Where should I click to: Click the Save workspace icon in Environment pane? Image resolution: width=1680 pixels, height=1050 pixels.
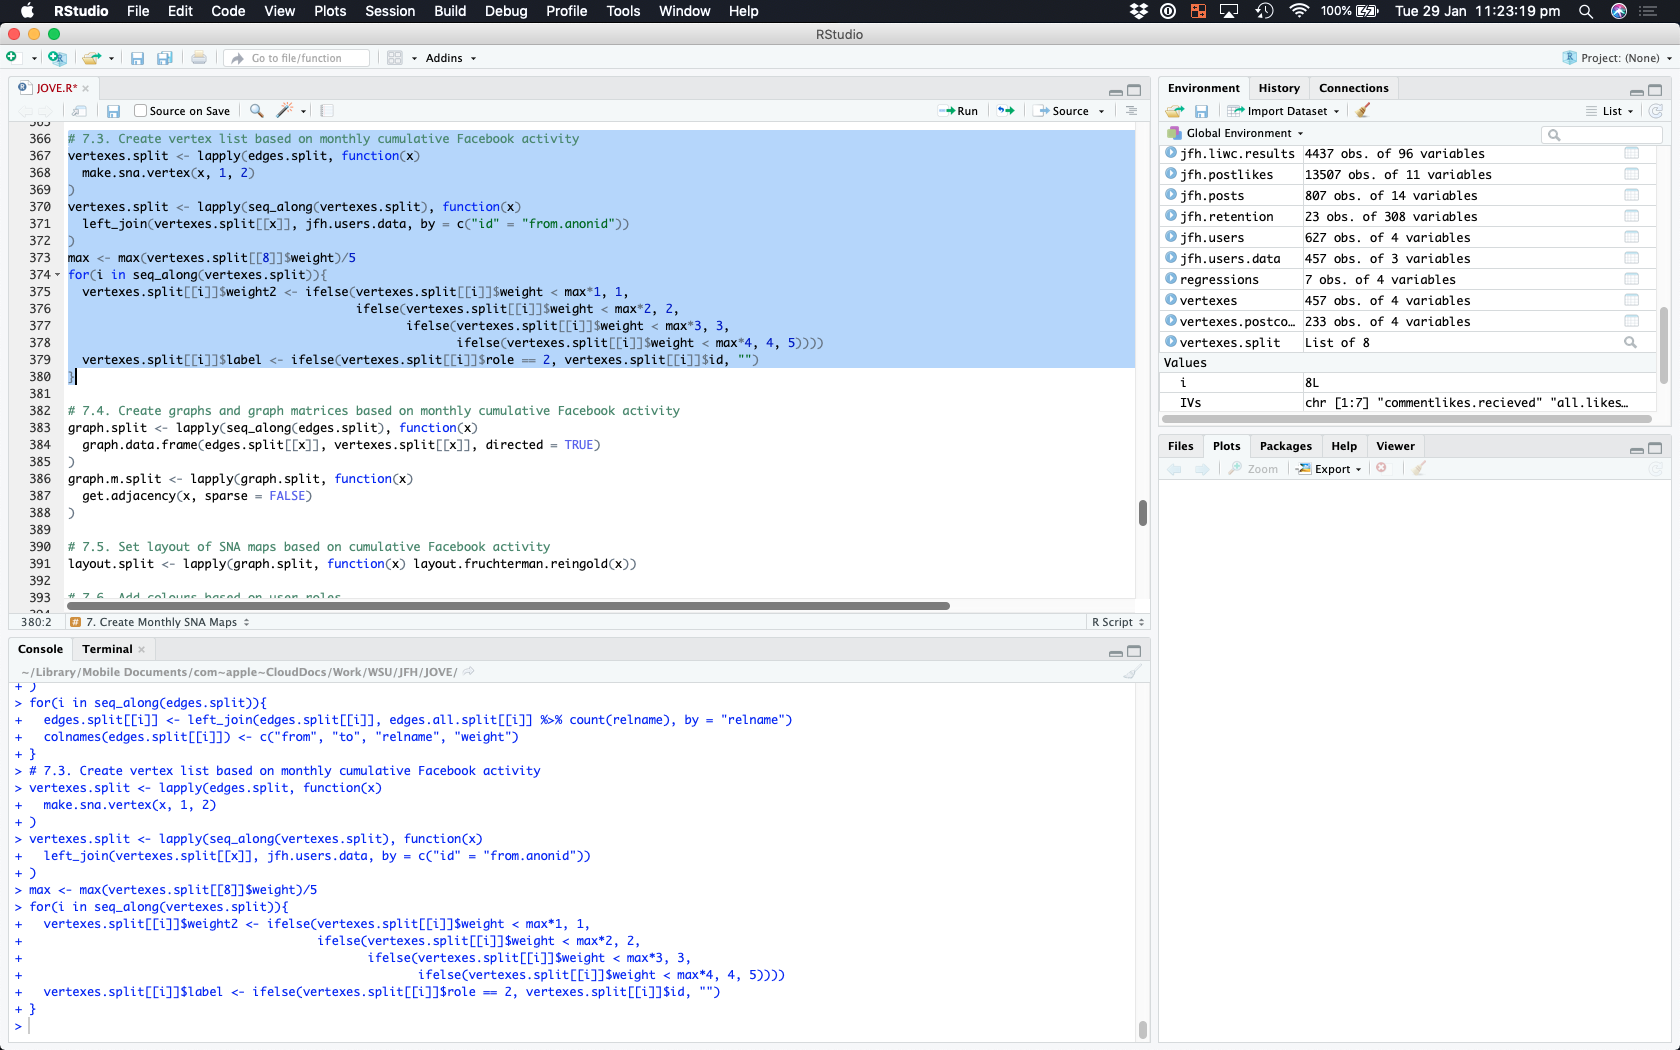(x=1201, y=111)
